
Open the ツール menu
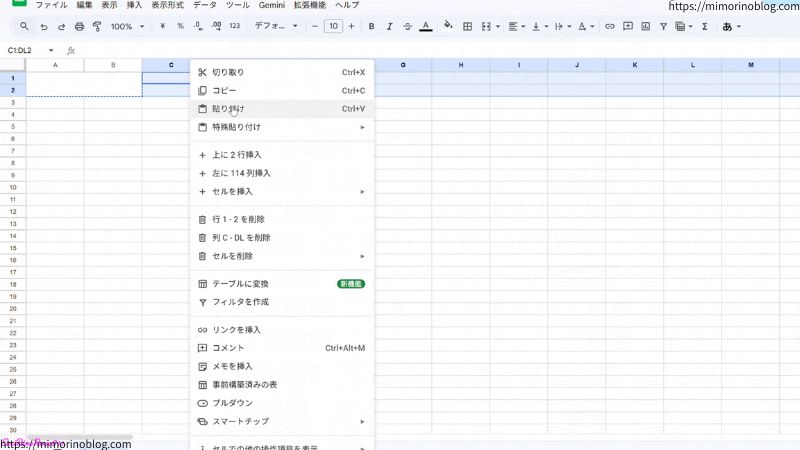[x=238, y=5]
